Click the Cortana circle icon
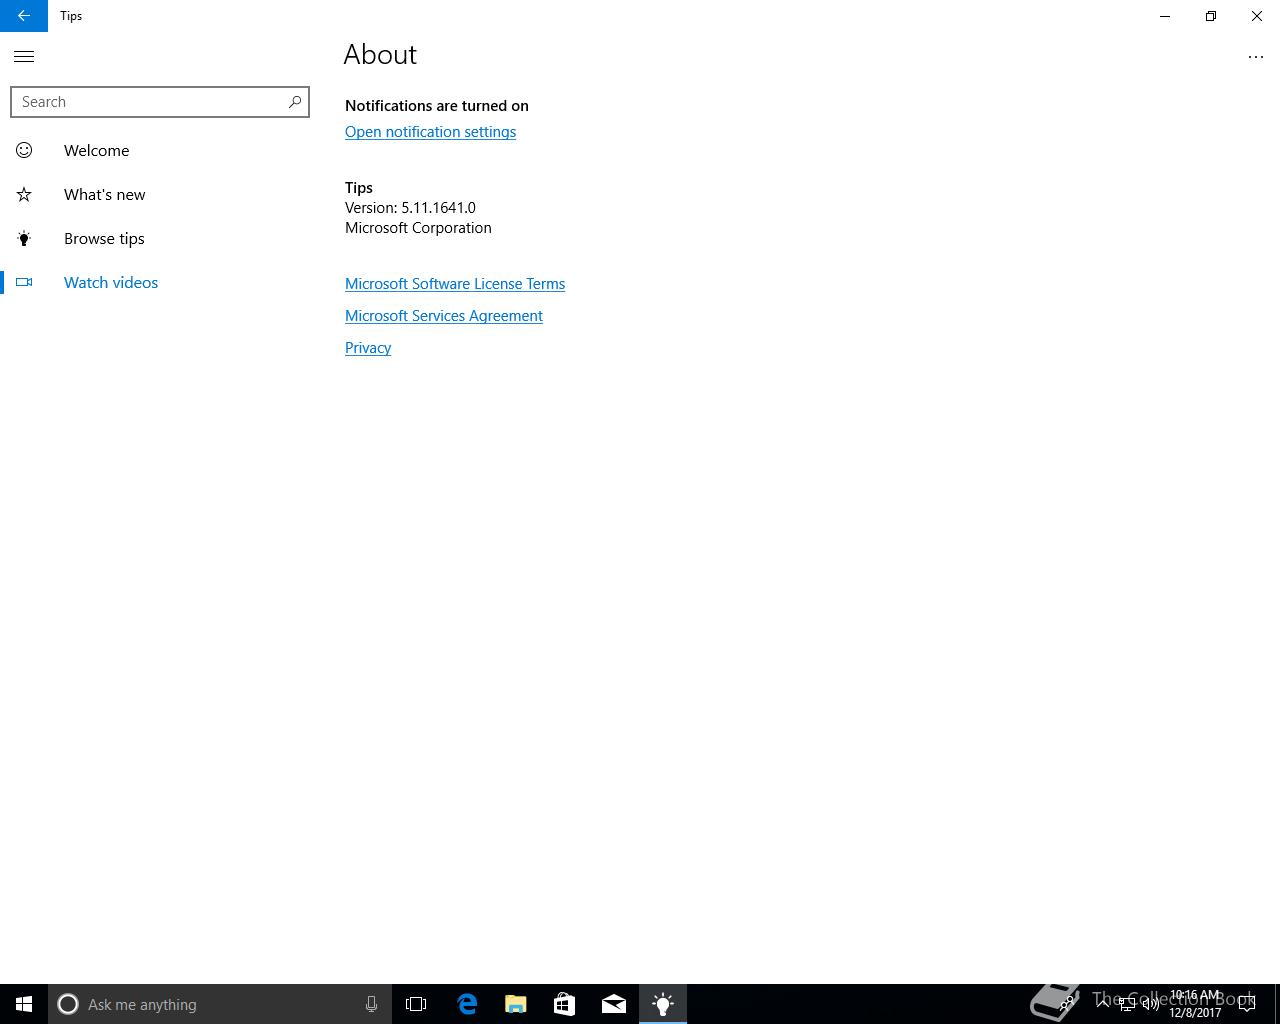The width and height of the screenshot is (1280, 1024). point(68,1004)
